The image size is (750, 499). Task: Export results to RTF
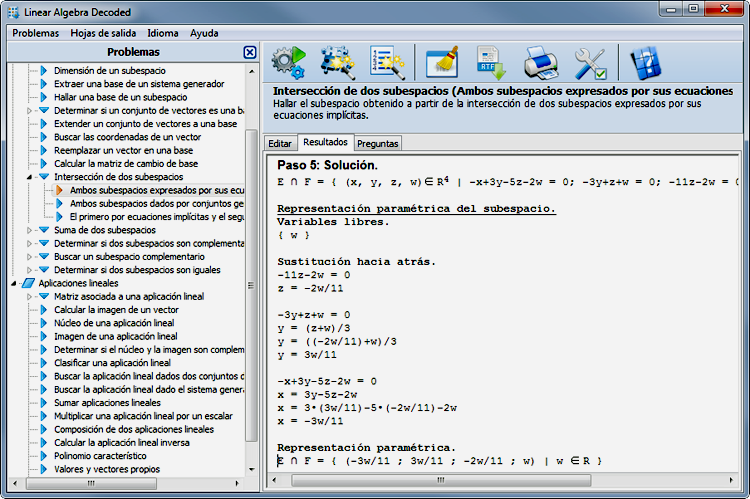pos(491,62)
